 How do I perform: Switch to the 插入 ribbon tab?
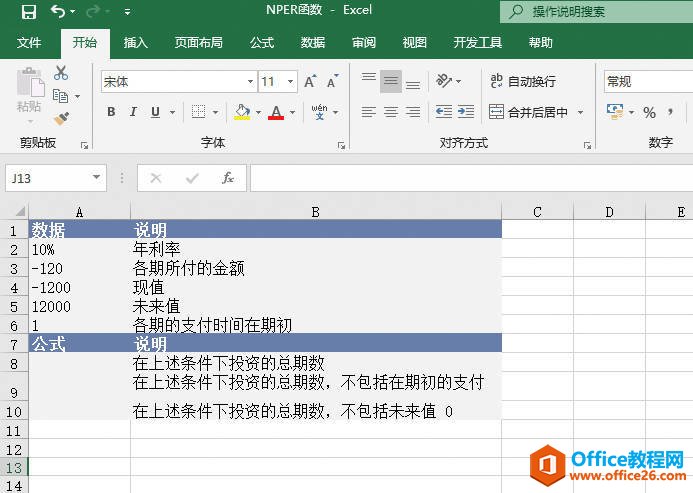pos(135,43)
